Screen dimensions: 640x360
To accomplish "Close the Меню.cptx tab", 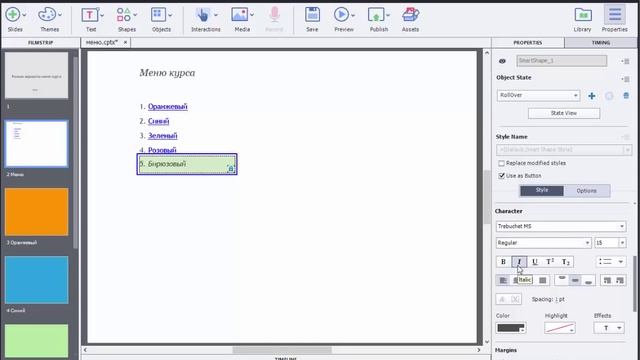I will coord(125,42).
